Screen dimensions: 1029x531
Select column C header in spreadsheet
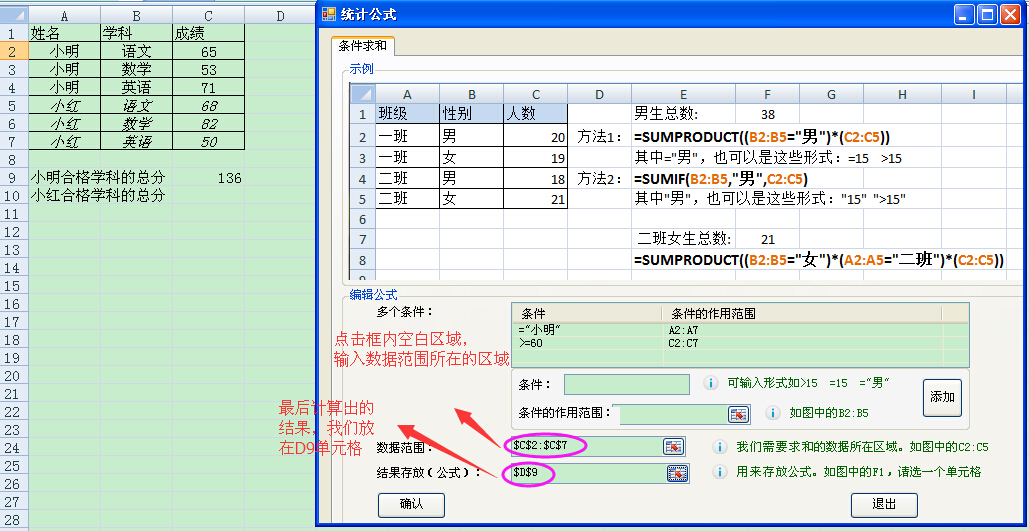point(208,15)
